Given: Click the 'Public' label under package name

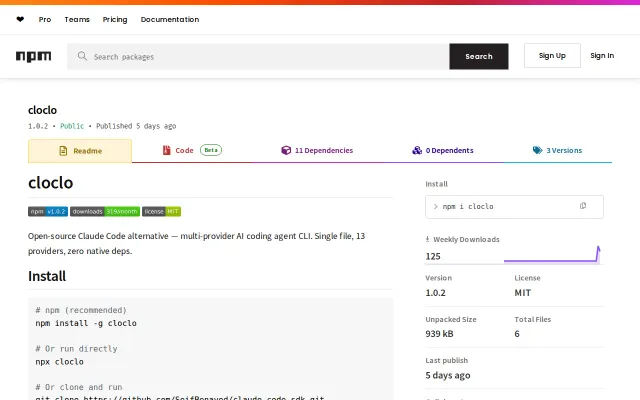Looking at the screenshot, I should point(72,126).
